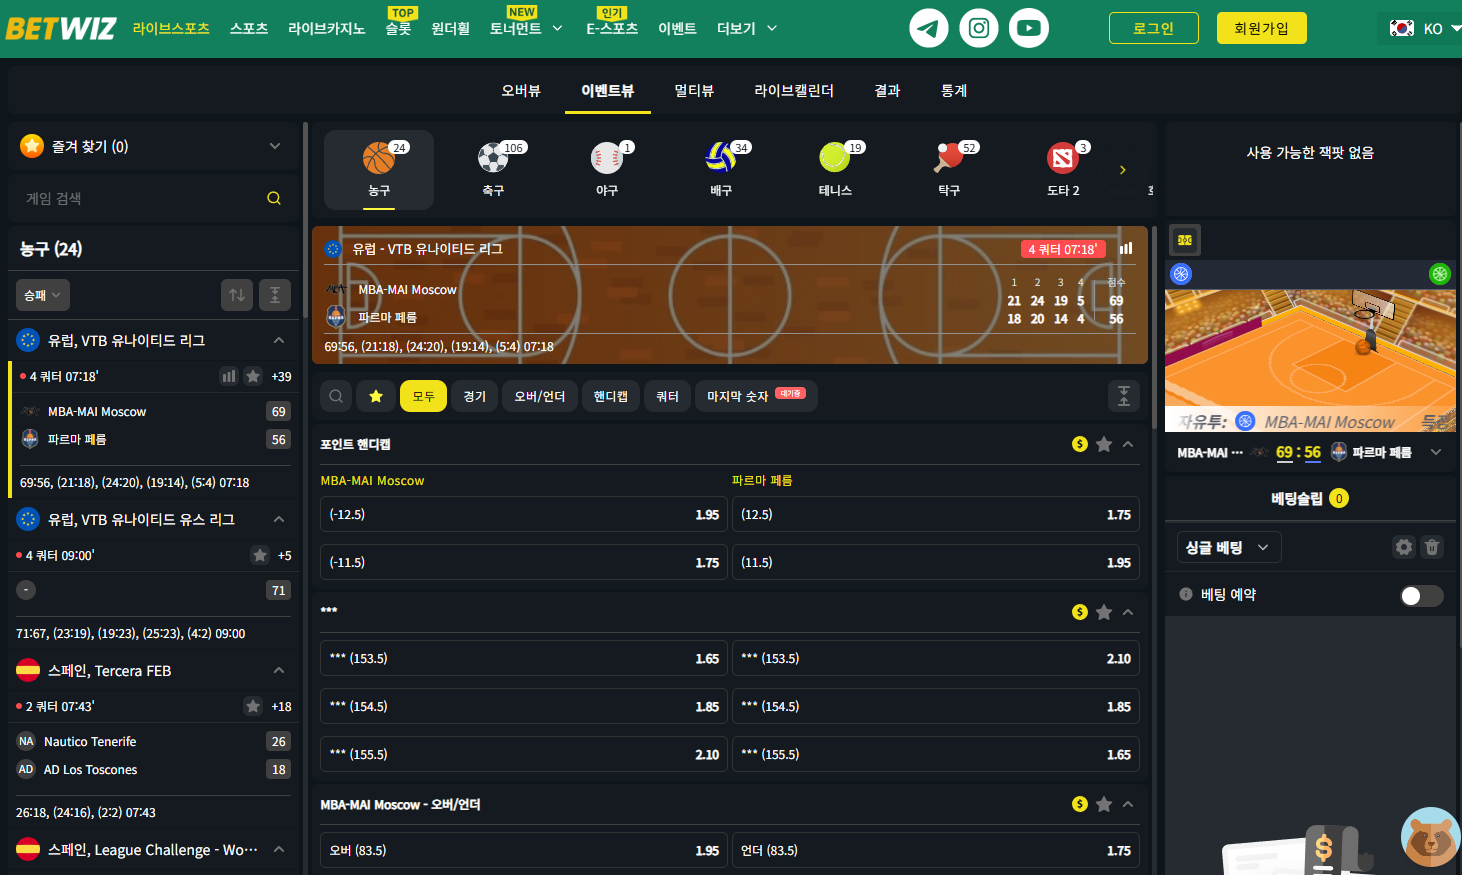
Task: Open bet slip settings gear
Action: pyautogui.click(x=1404, y=547)
